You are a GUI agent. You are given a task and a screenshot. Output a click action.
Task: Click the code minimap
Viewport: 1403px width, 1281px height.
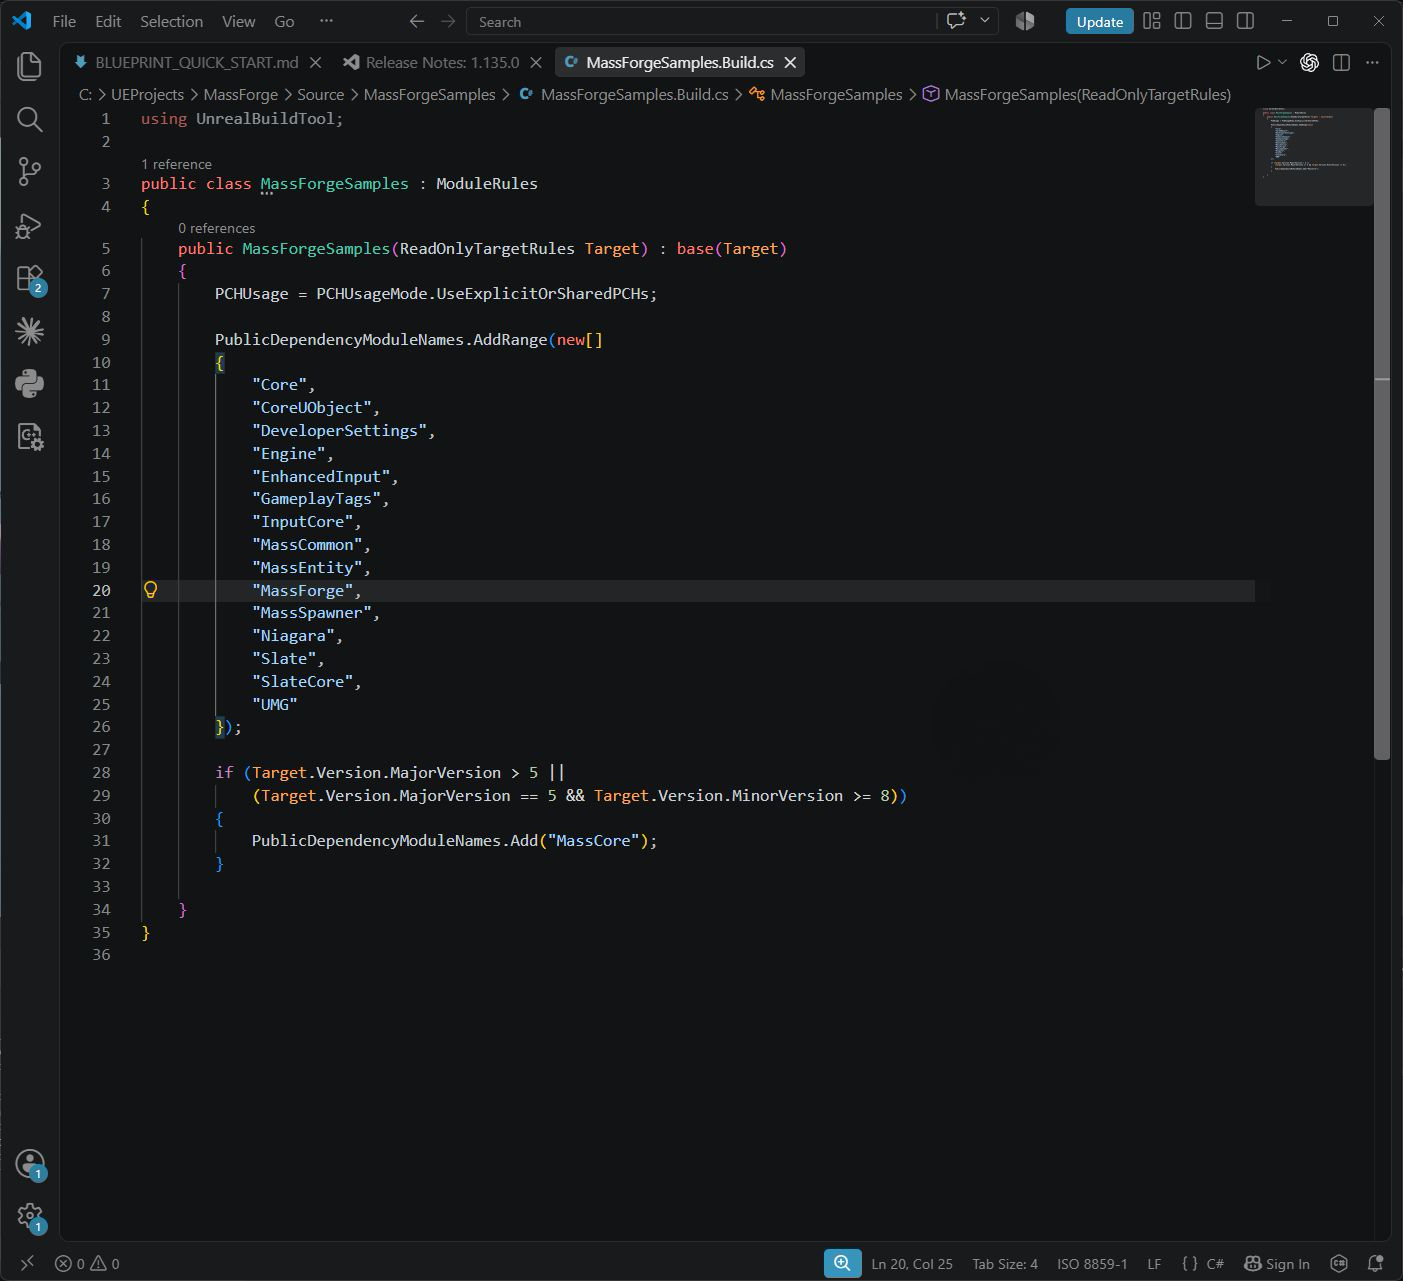pos(1313,155)
